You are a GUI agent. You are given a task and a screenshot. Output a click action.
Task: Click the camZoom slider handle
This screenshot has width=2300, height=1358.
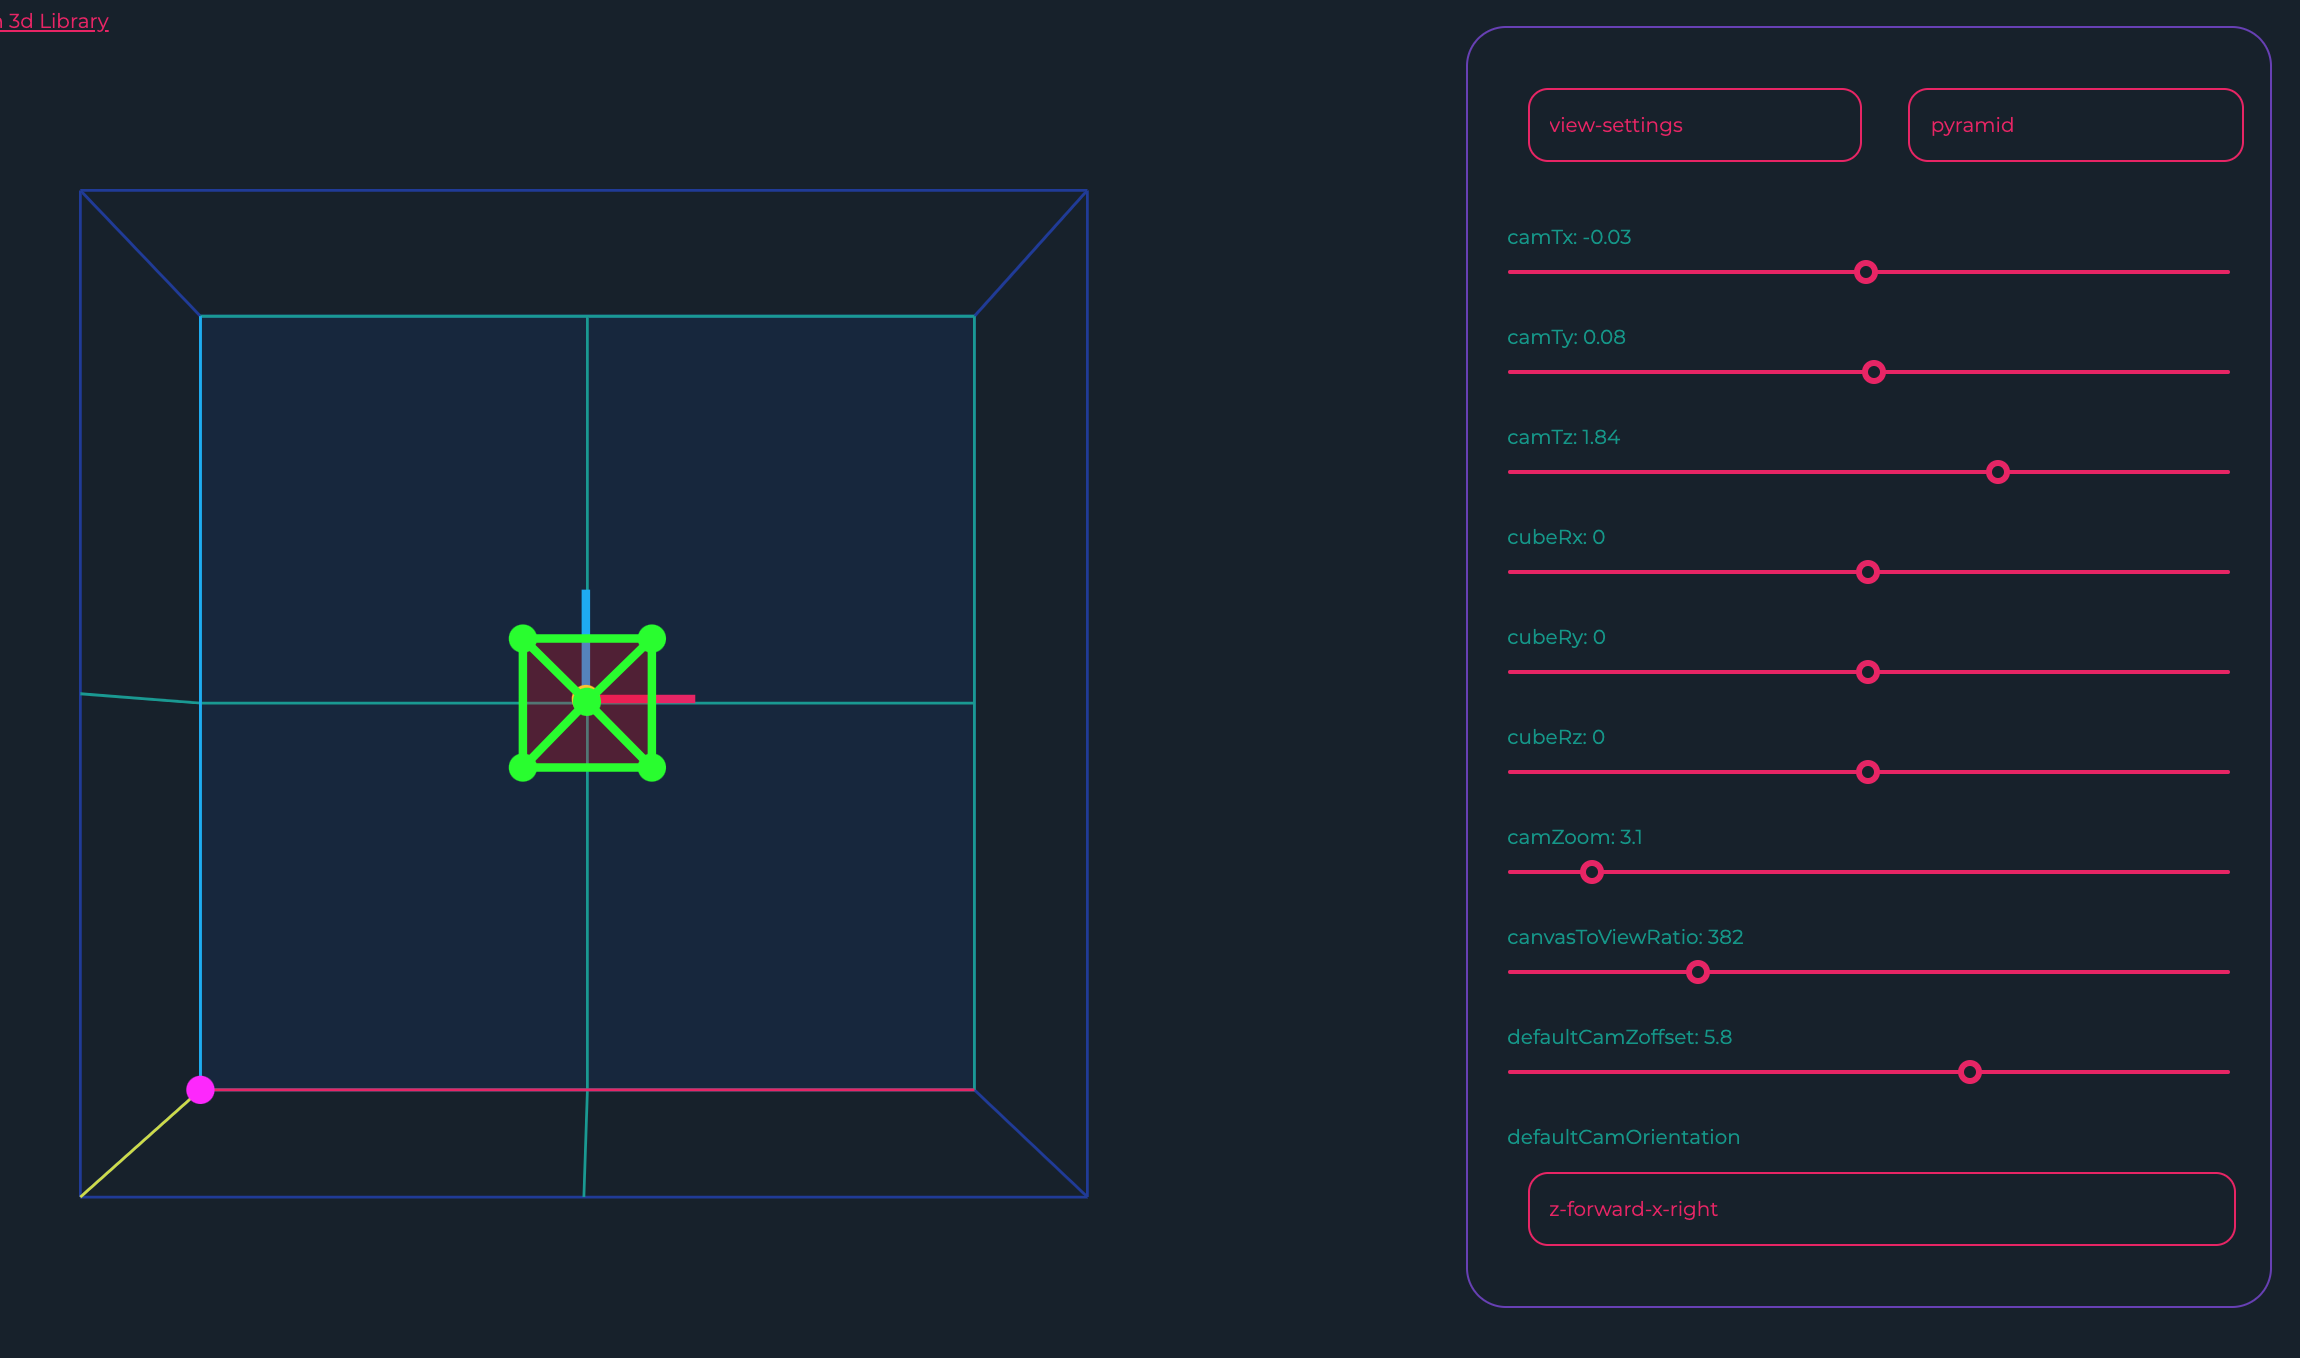[x=1592, y=872]
